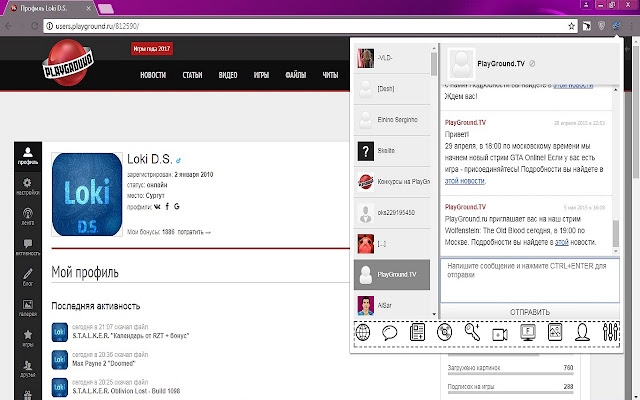Open лента feed in the sidebar
This screenshot has height=400, width=640.
coord(28,217)
